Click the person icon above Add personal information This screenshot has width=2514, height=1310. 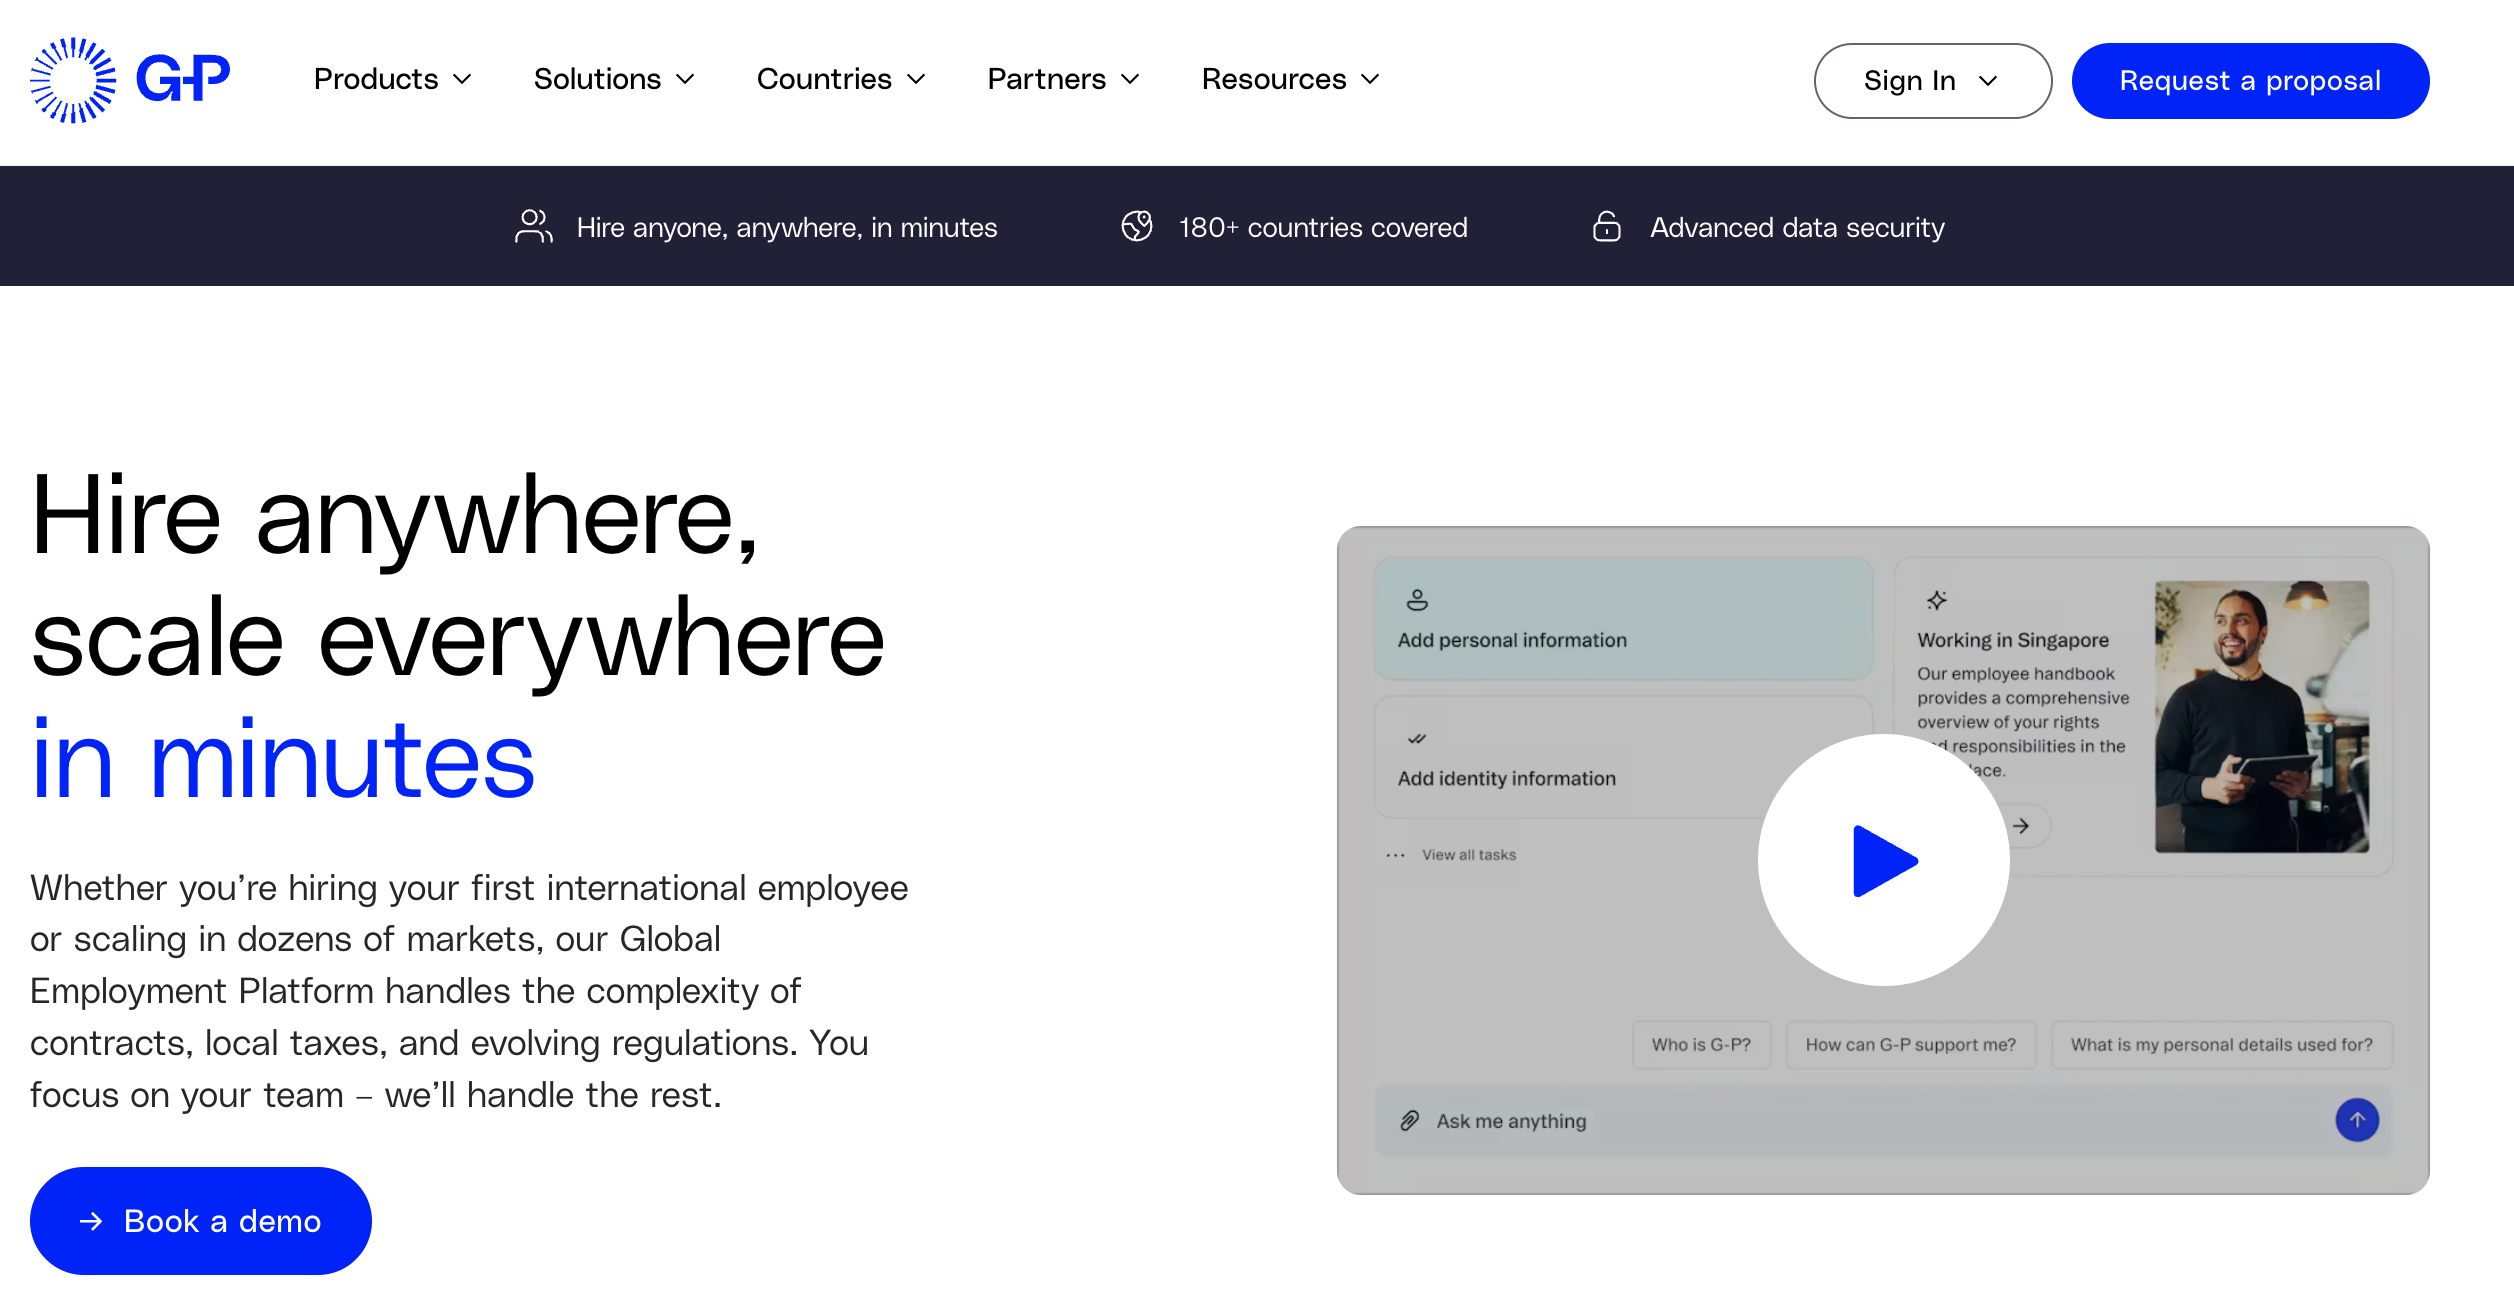(x=1417, y=600)
